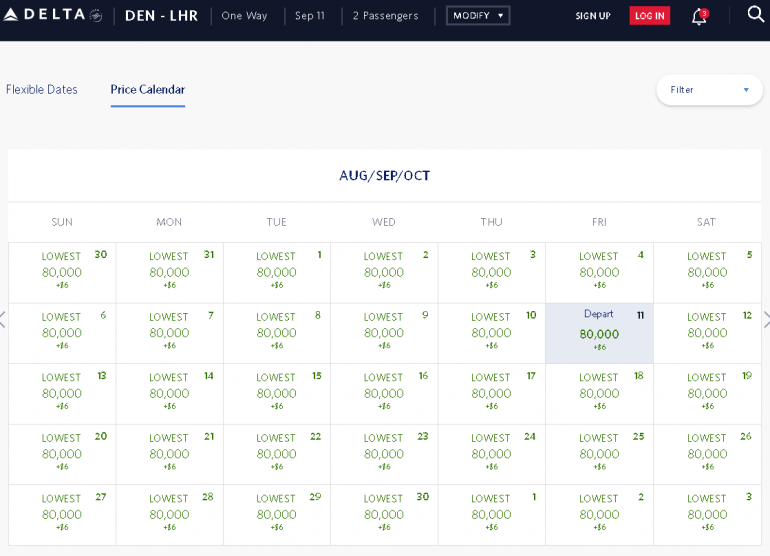Screen dimensions: 770x556
Task: Select Friday 25 lowest fare cell
Action: point(599,454)
